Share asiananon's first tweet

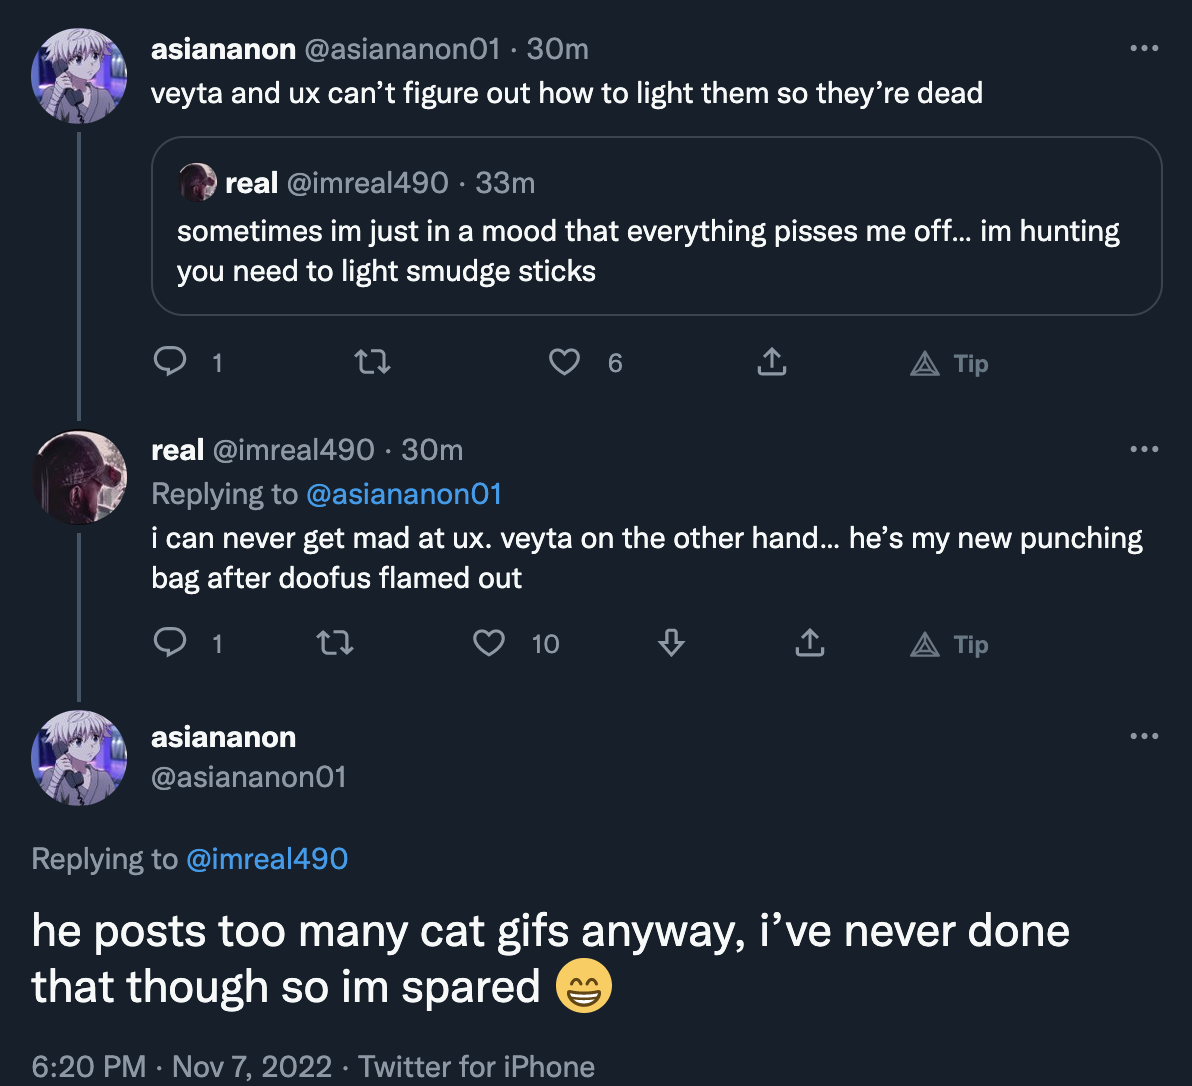tap(772, 361)
